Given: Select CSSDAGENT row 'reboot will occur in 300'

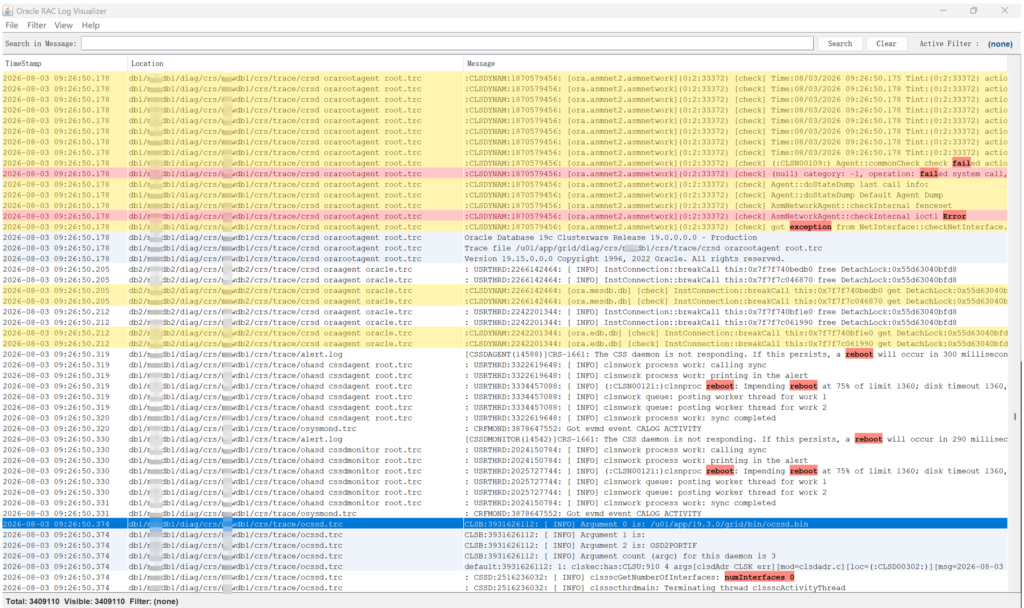Looking at the screenshot, I should click(504, 354).
